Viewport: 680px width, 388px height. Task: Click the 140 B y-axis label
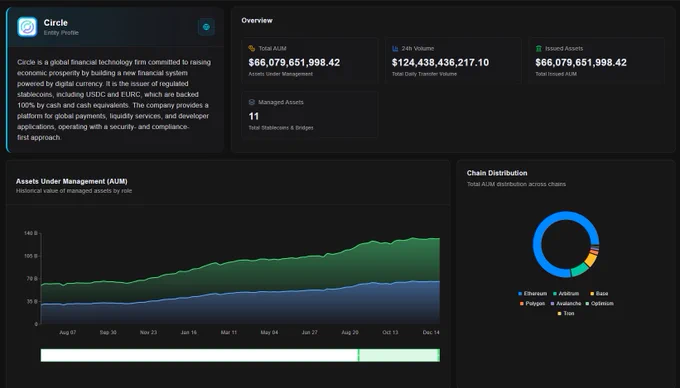31,233
